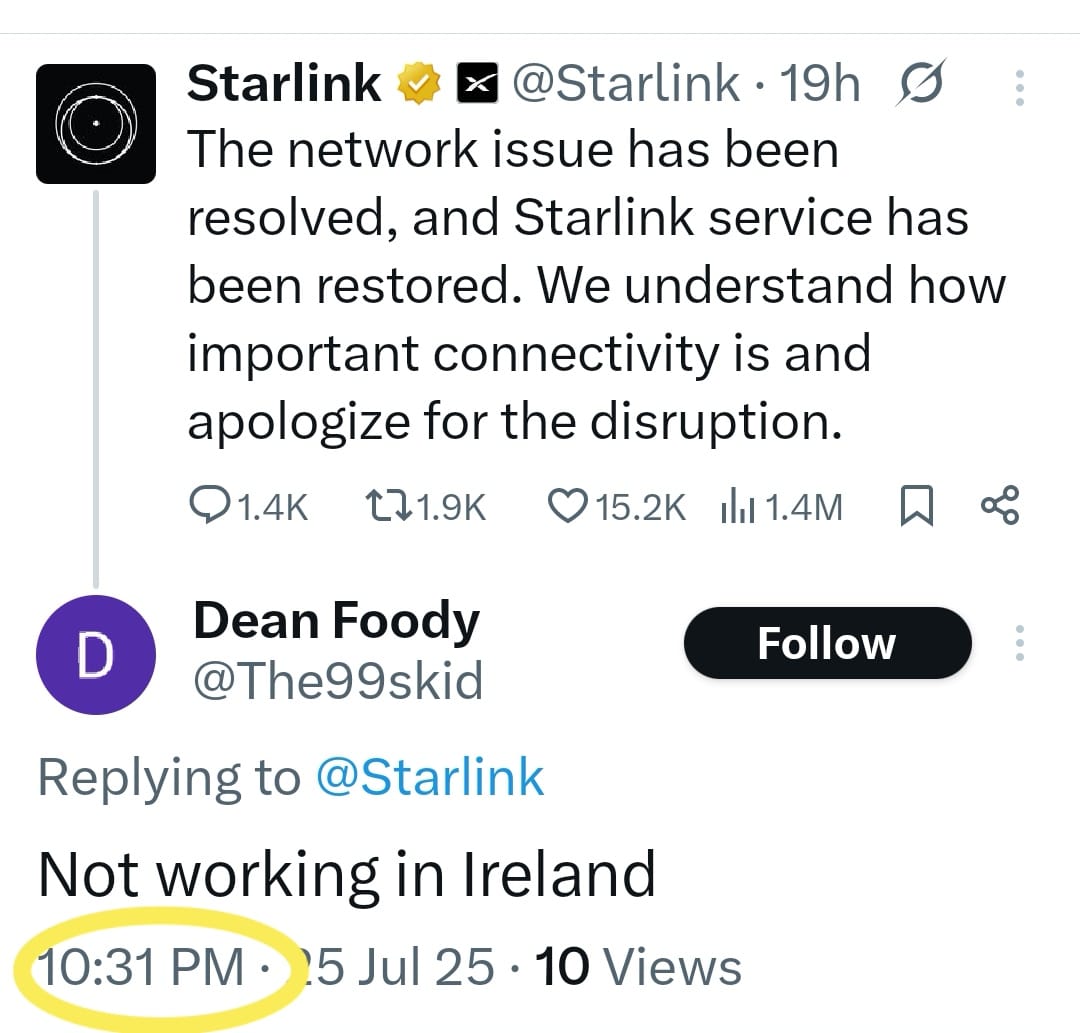Click the 10:31 PM timestamp
The width and height of the screenshot is (1080, 1033).
140,967
